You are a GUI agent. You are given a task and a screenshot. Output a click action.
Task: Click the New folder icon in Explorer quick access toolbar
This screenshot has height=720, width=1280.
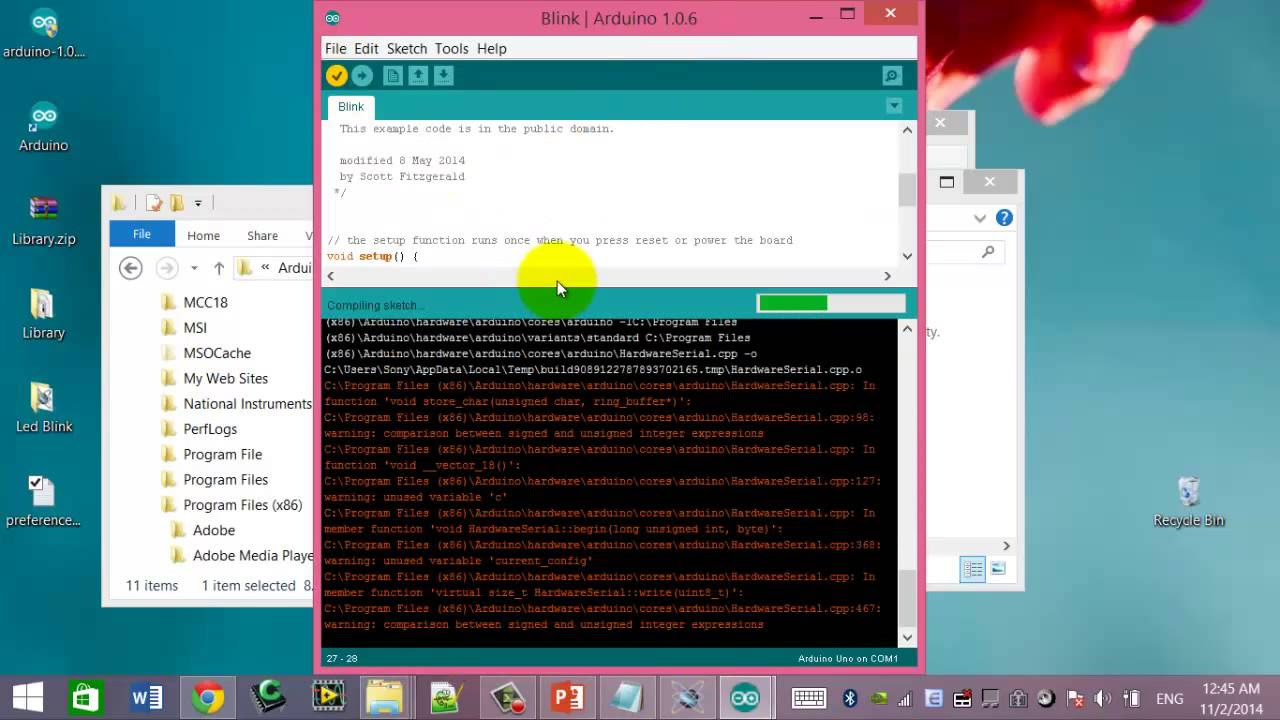(x=177, y=203)
